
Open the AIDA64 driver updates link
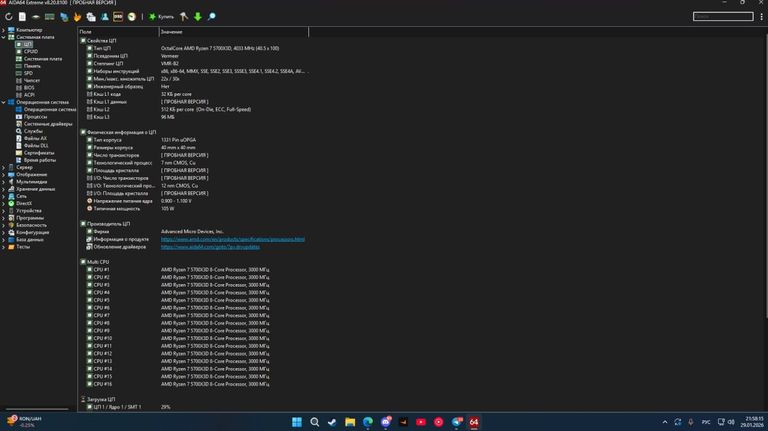(x=210, y=247)
